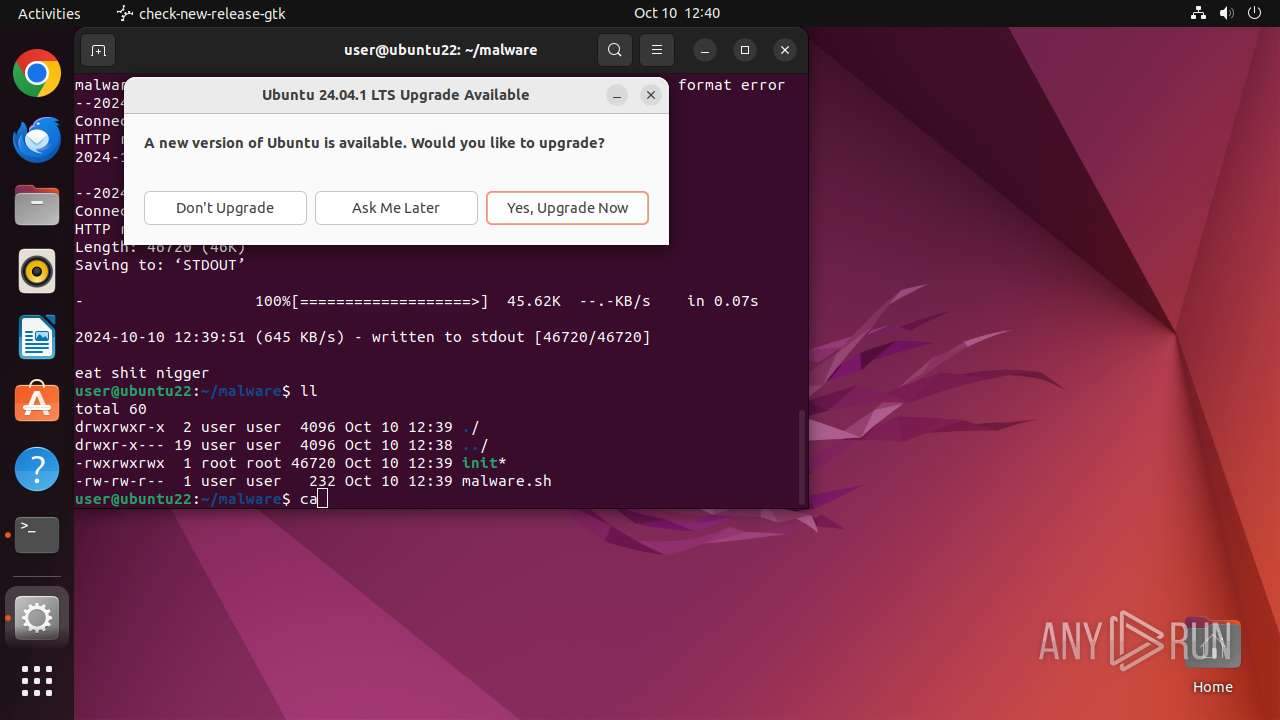Open a new terminal tab button
The width and height of the screenshot is (1280, 720).
(x=98, y=50)
